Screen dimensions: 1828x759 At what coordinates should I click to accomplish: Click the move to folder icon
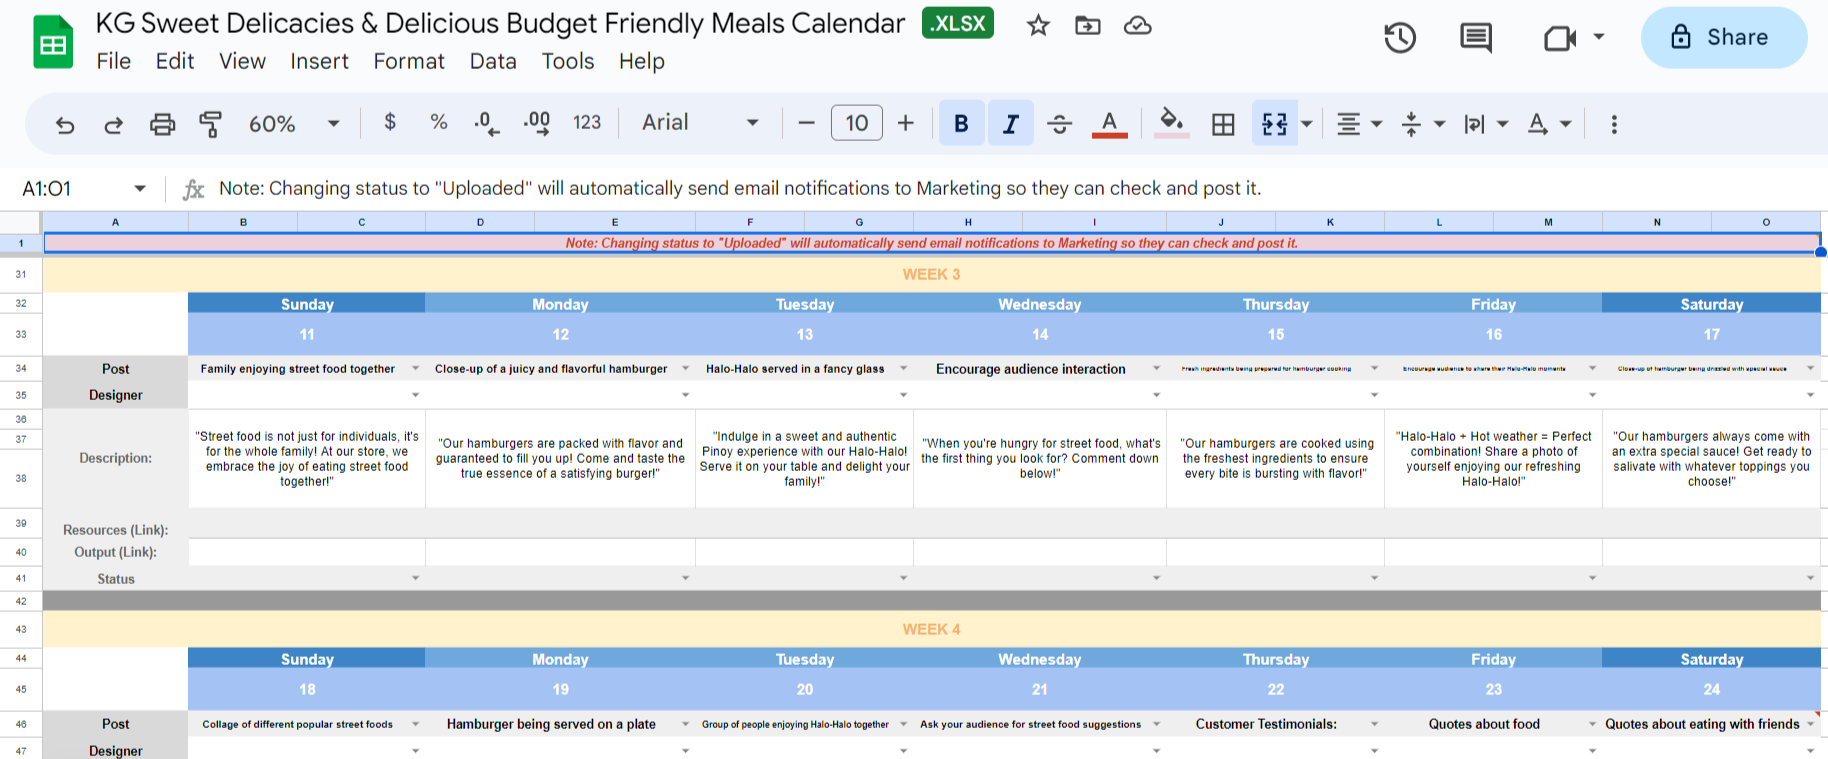pyautogui.click(x=1087, y=26)
